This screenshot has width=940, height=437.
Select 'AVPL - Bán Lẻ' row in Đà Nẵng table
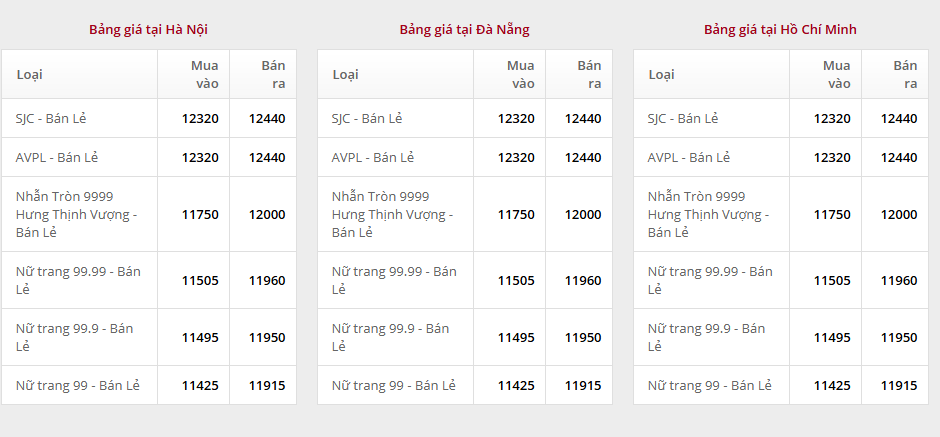point(372,157)
